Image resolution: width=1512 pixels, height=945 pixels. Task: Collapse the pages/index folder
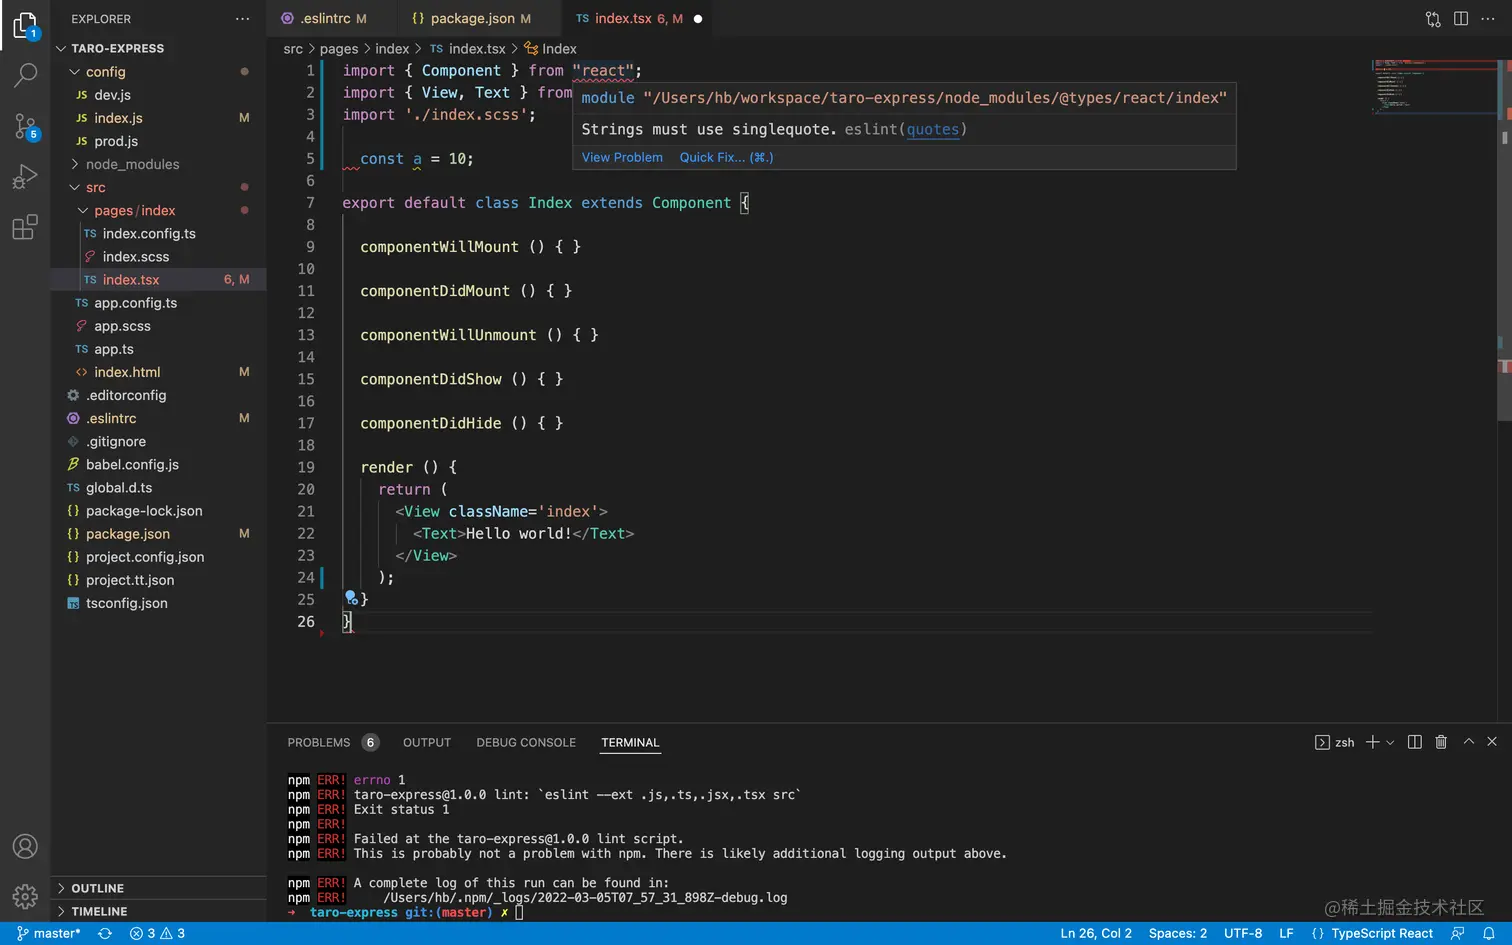[x=158, y=210]
